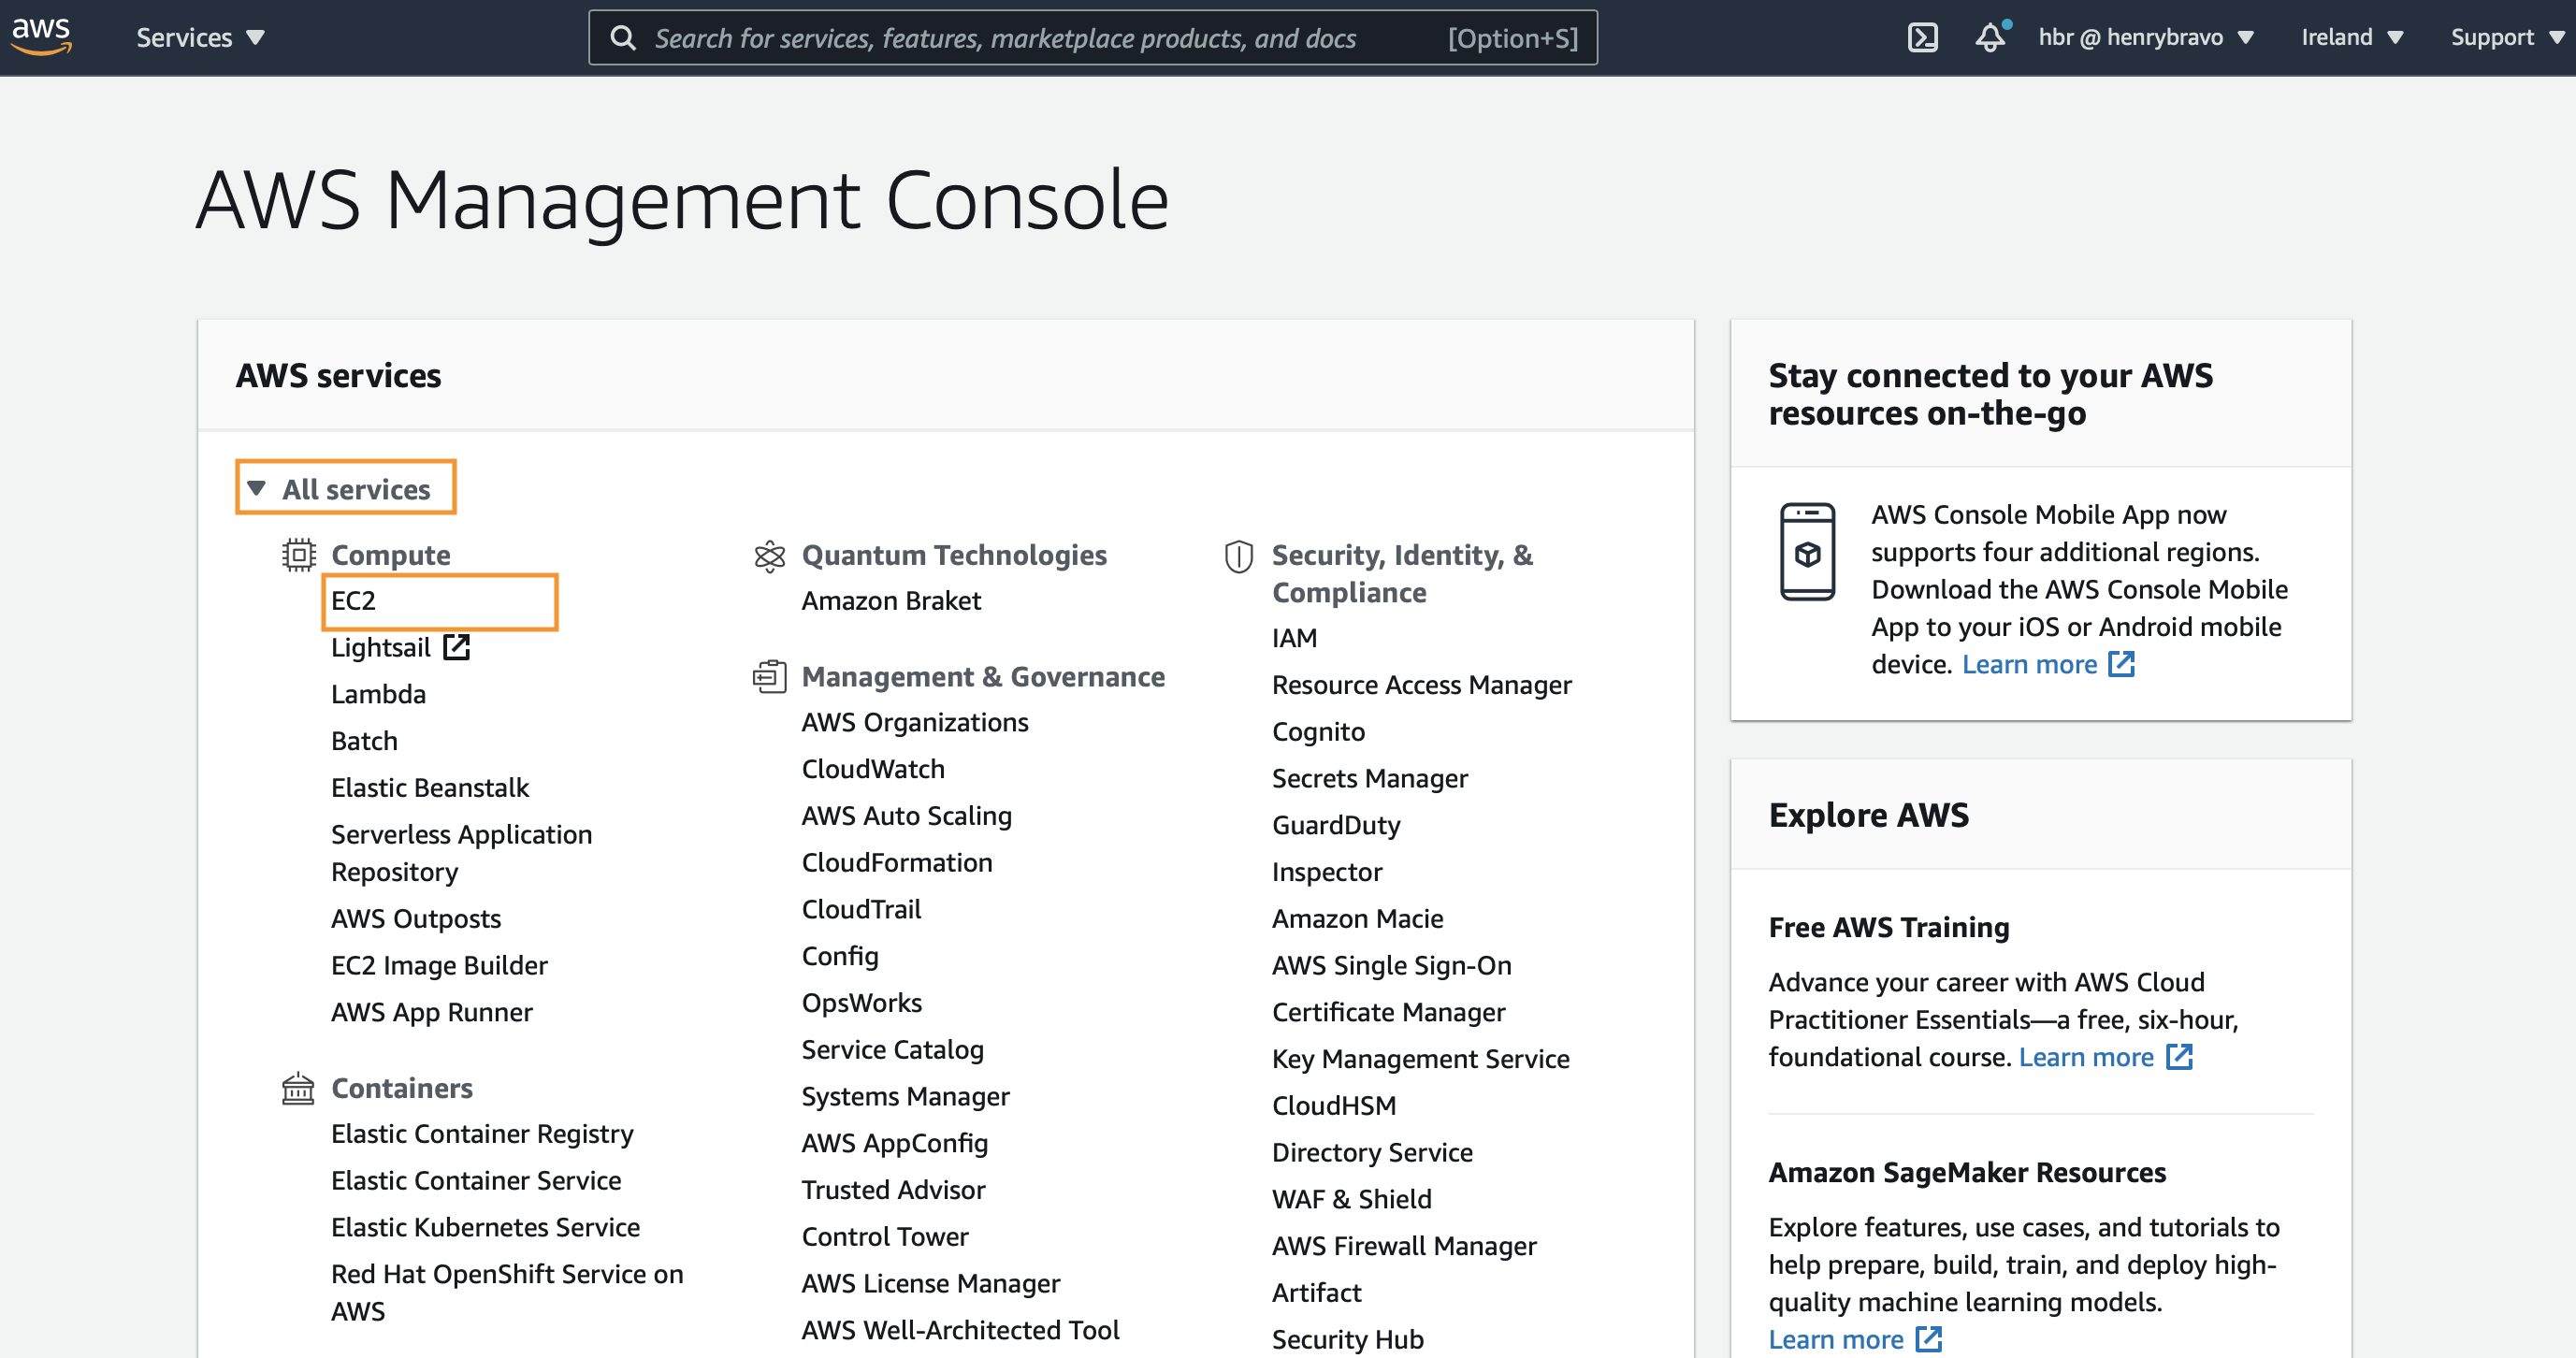Open Amazon Braket
Viewport: 2576px width, 1358px height.
pos(891,601)
